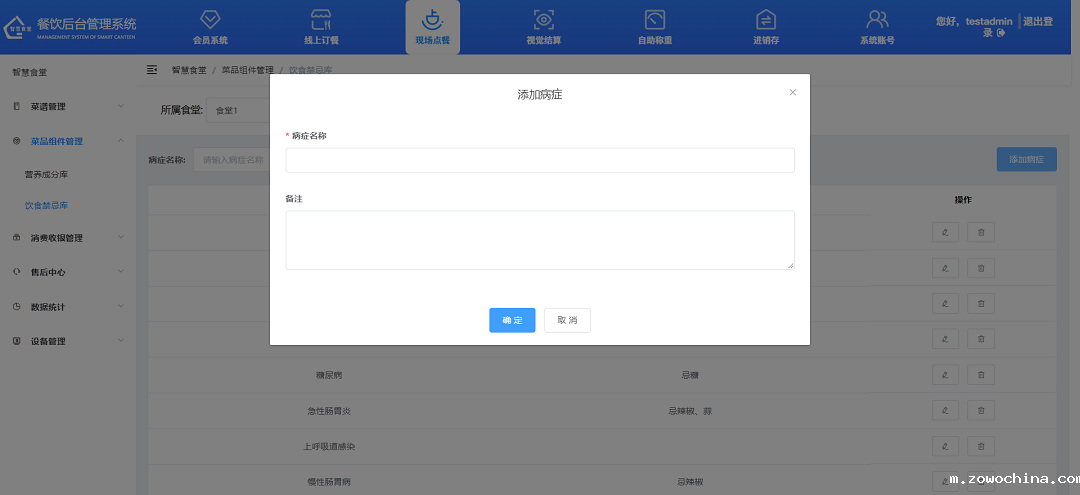Image resolution: width=1080 pixels, height=495 pixels.
Task: Open the 线上订餐 online ordering module
Action: pos(321,27)
